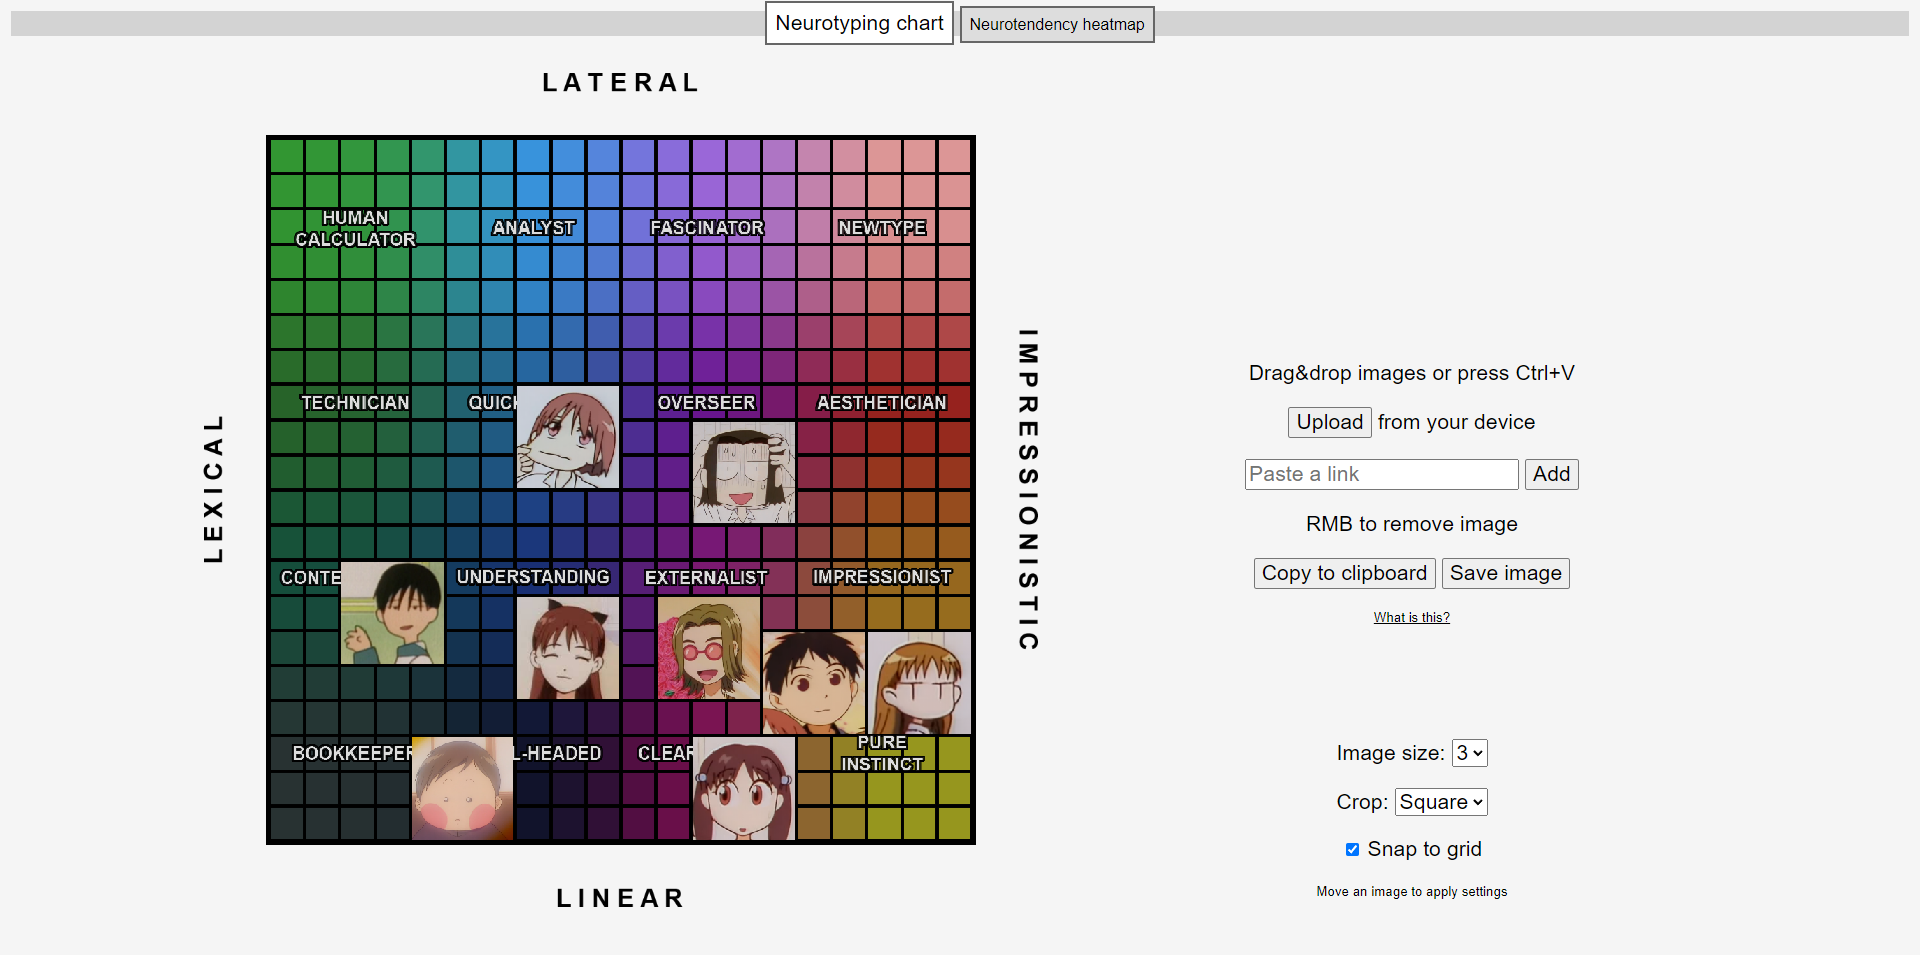The height and width of the screenshot is (955, 1920).
Task: Select the pigtailed girl image beside Clear
Action: [x=744, y=788]
